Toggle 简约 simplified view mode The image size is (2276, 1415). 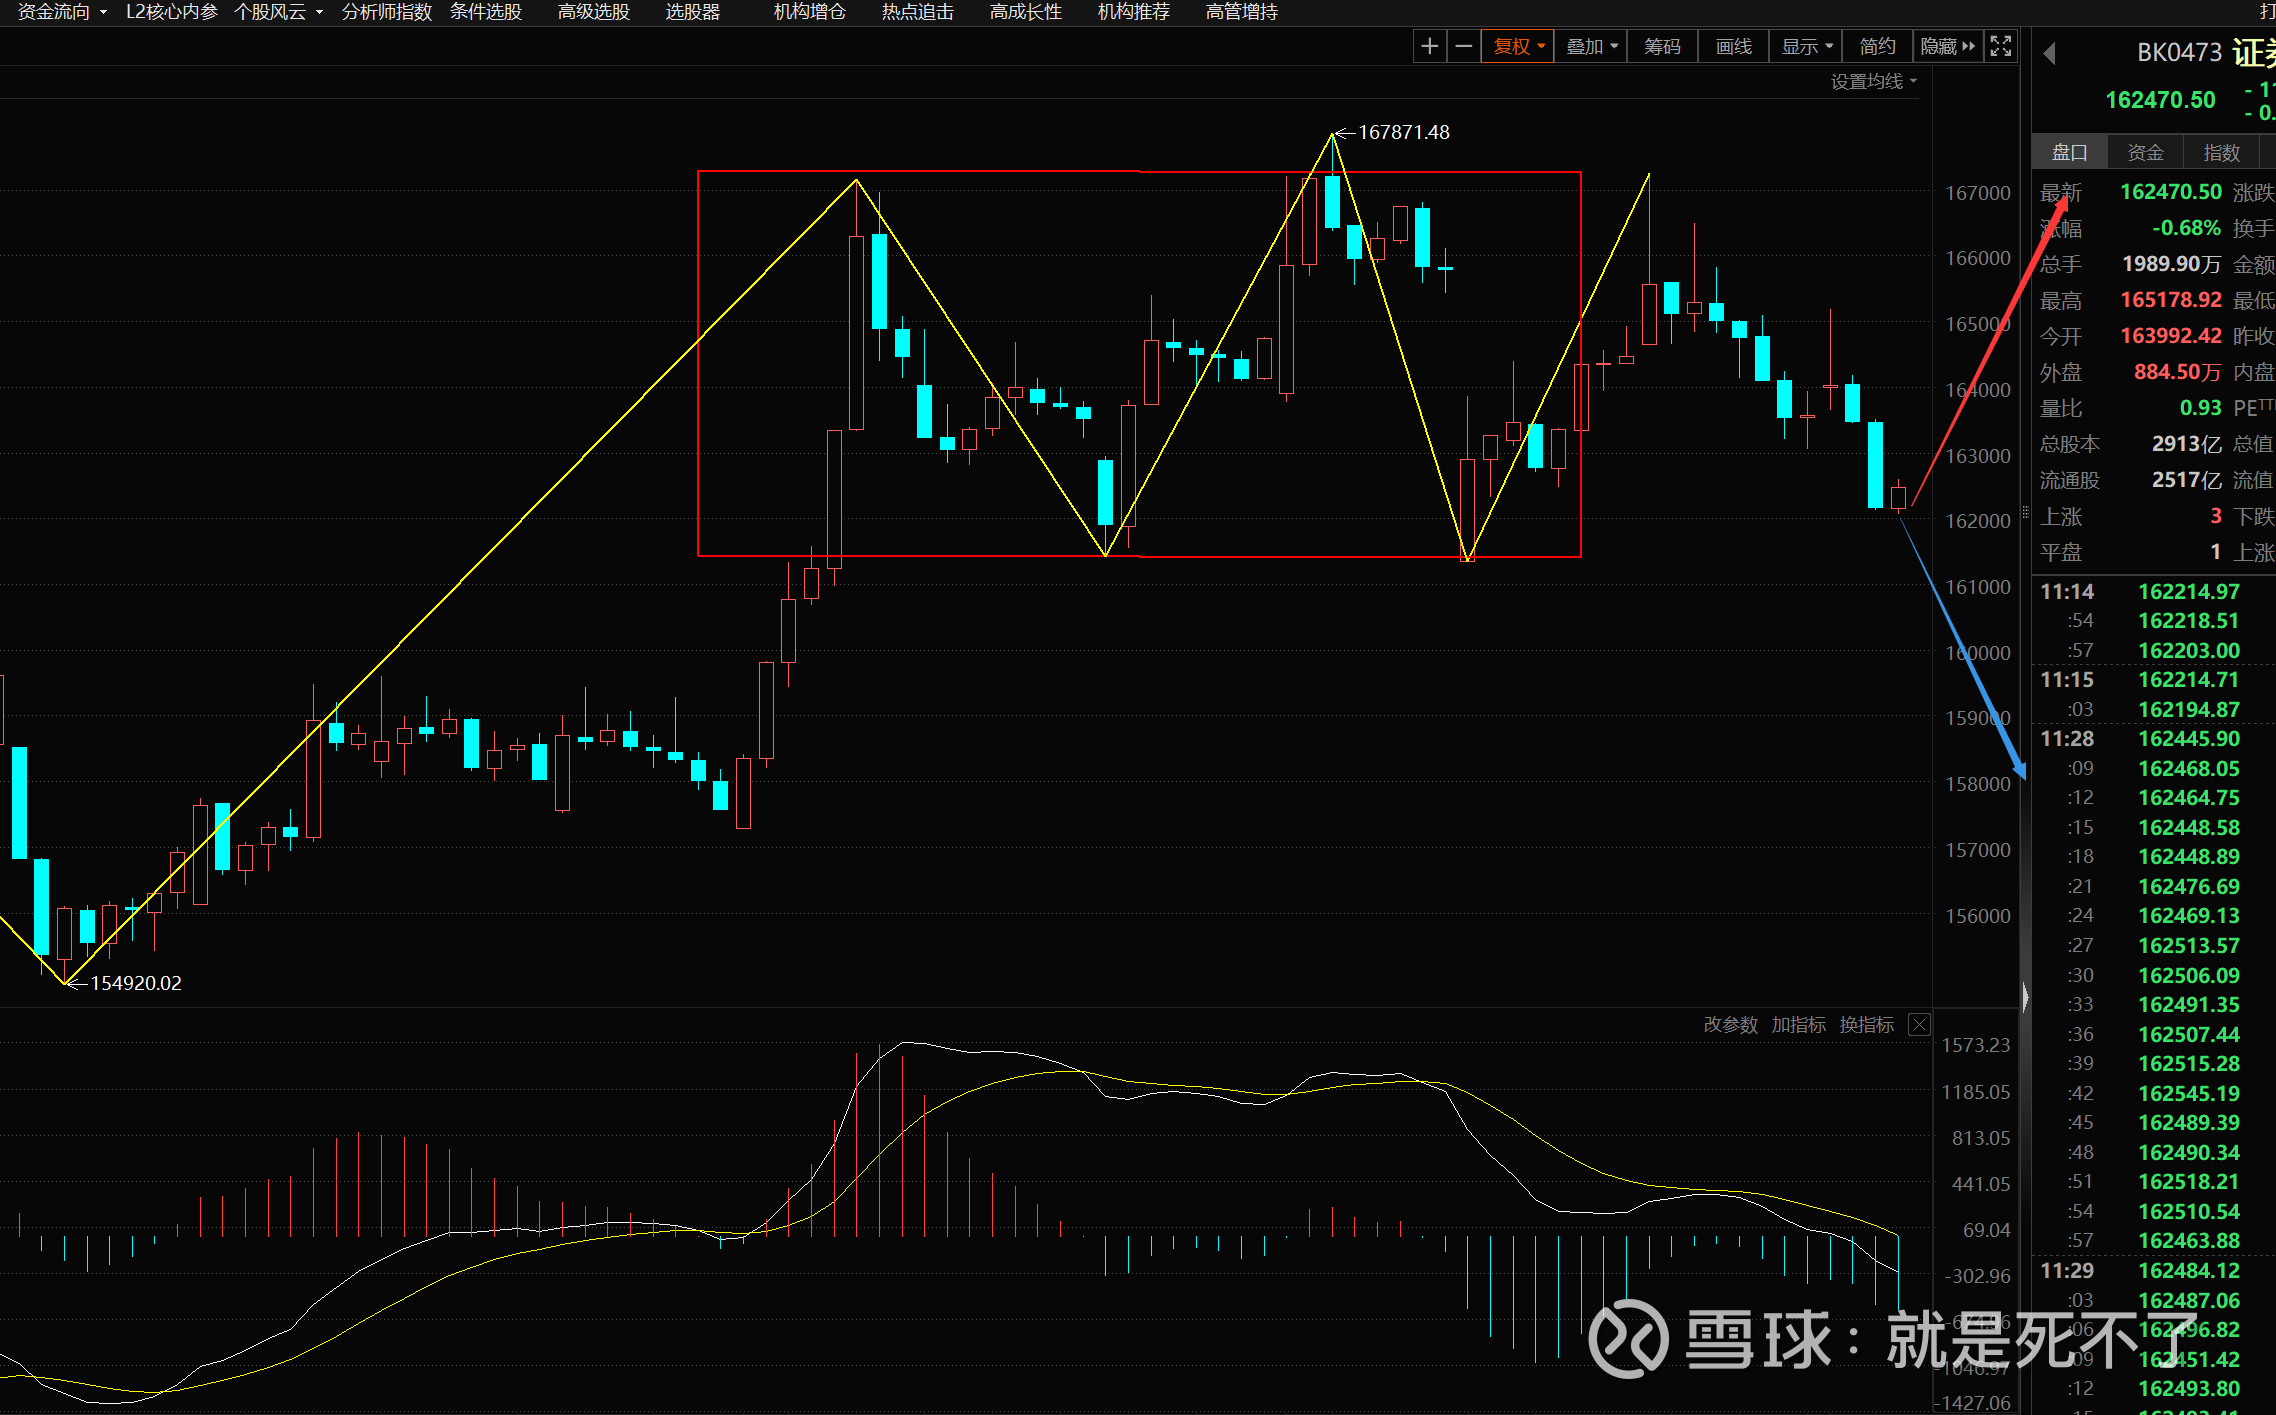1876,46
